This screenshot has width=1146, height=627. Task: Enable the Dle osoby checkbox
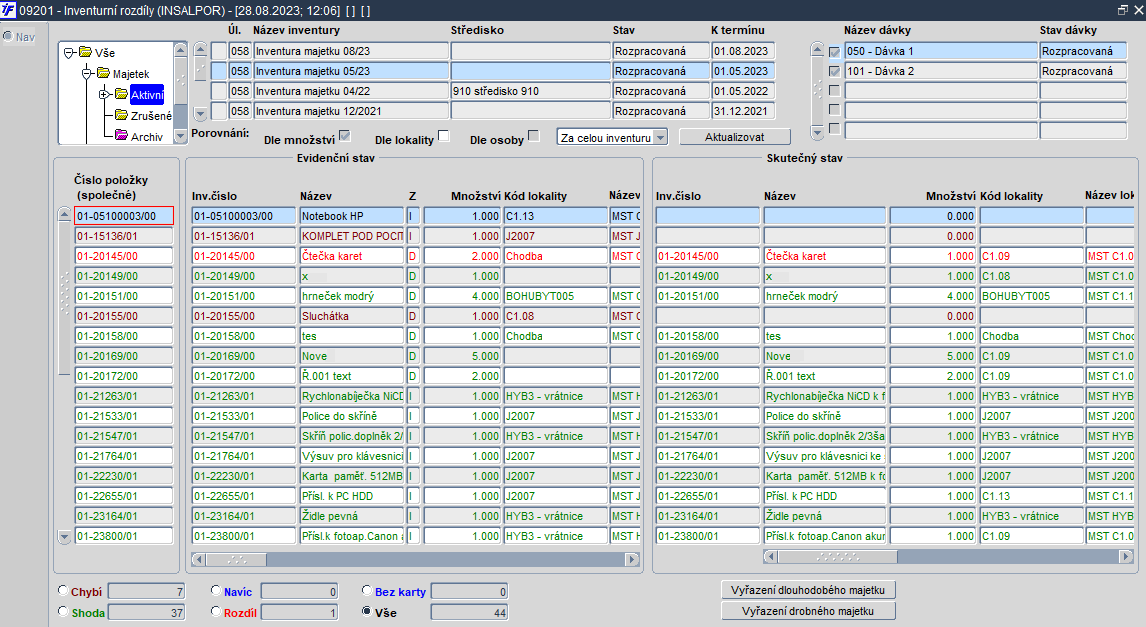coord(534,136)
